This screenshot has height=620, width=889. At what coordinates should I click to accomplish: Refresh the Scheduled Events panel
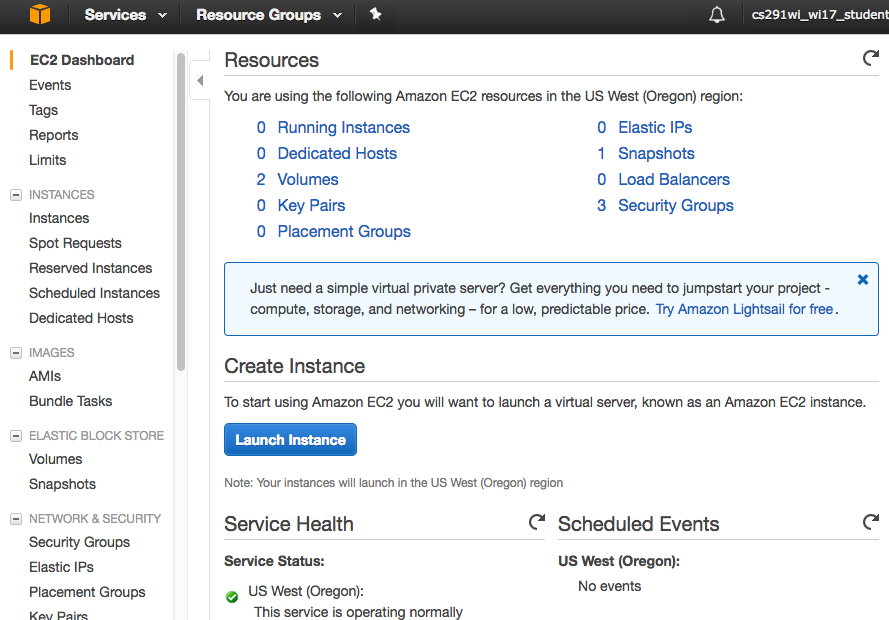870,522
